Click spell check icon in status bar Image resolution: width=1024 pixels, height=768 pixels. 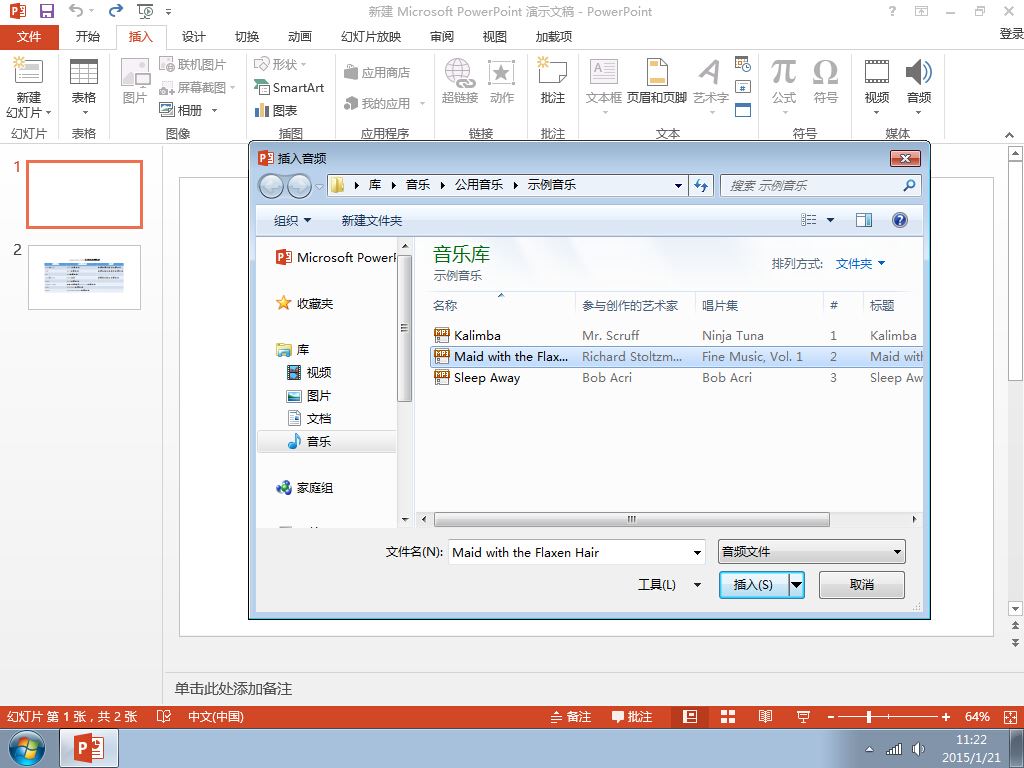(163, 716)
